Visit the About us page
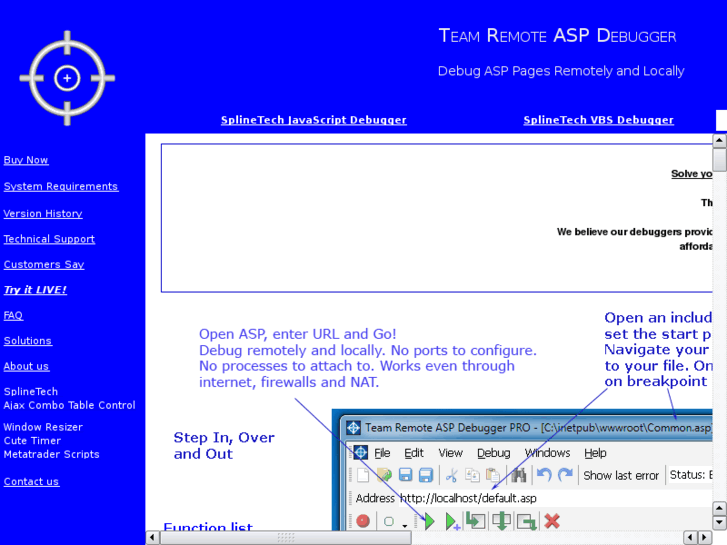The height and width of the screenshot is (545, 727). click(26, 366)
